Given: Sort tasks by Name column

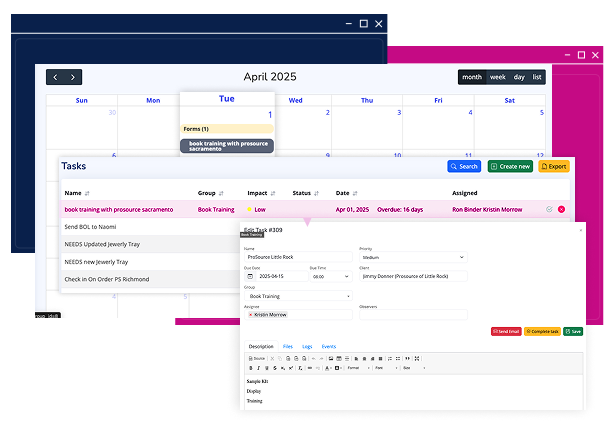Looking at the screenshot, I should 77,193.
